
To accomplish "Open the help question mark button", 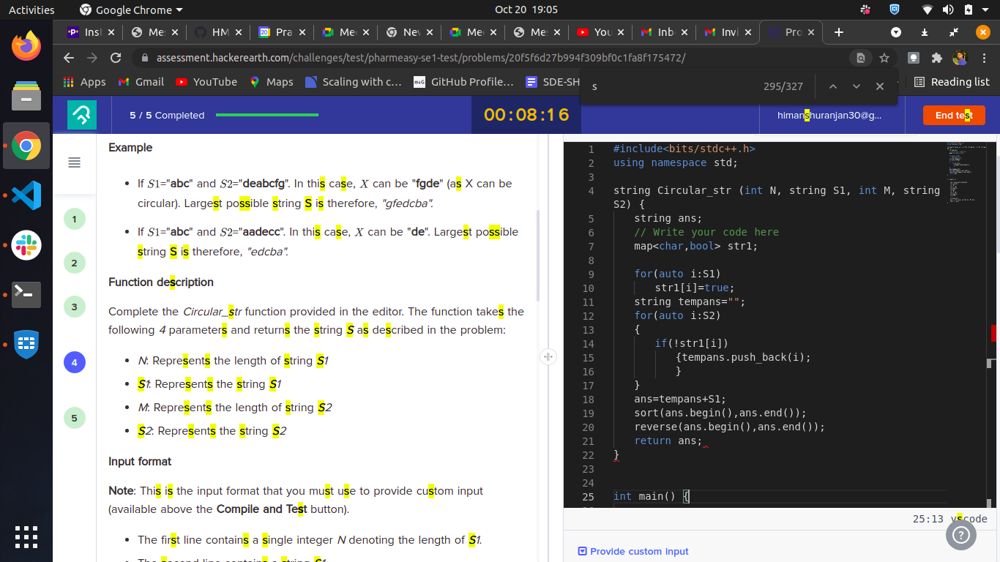I will click(961, 535).
